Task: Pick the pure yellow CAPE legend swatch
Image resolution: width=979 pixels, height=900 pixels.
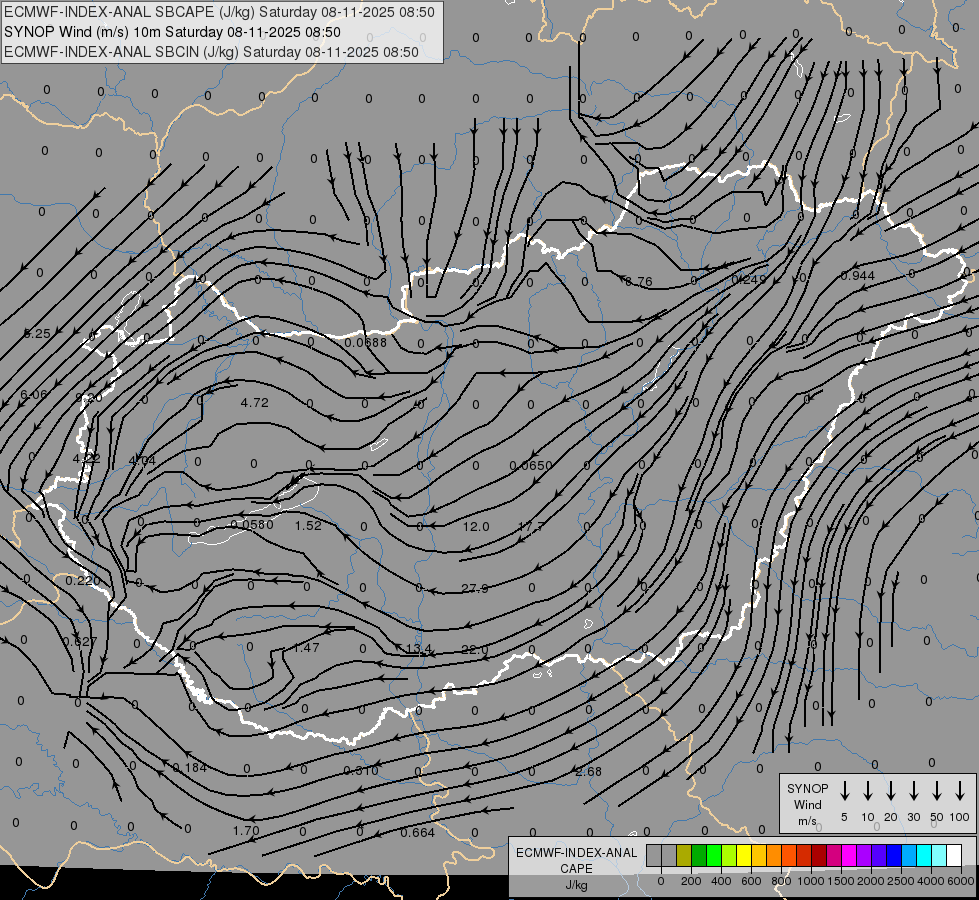Action: coord(744,856)
